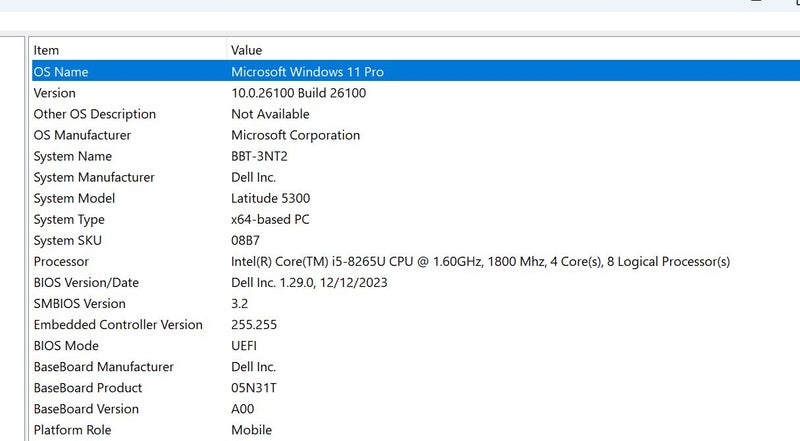Click the 255.255 controller version value

pyautogui.click(x=254, y=325)
